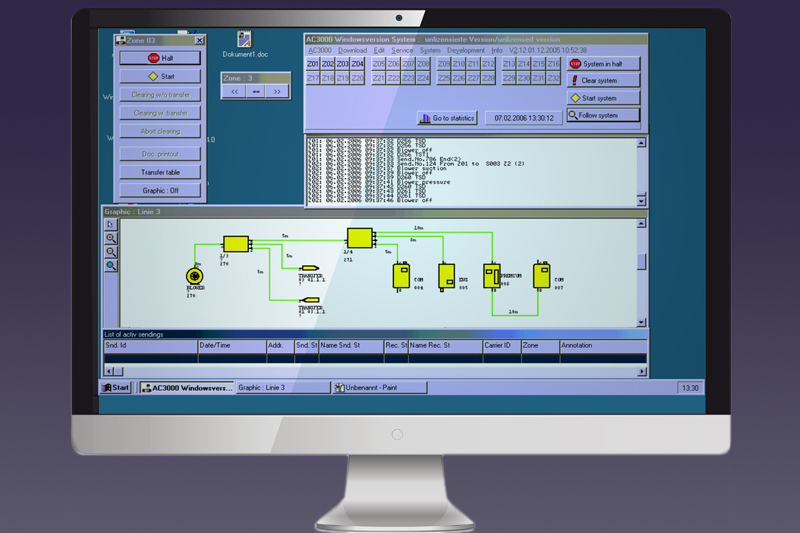Select diverter box labeled 270
800x533 pixels.
(236, 244)
